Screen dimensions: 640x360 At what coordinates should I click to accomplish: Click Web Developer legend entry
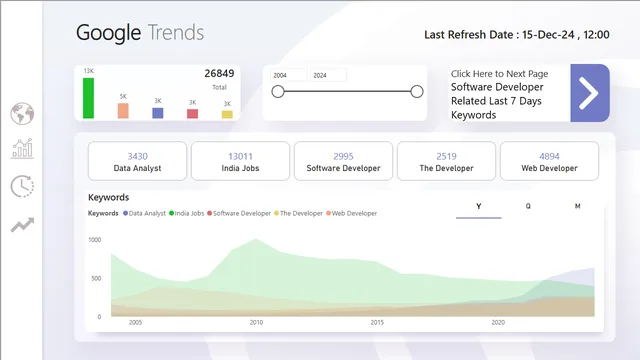tap(351, 213)
